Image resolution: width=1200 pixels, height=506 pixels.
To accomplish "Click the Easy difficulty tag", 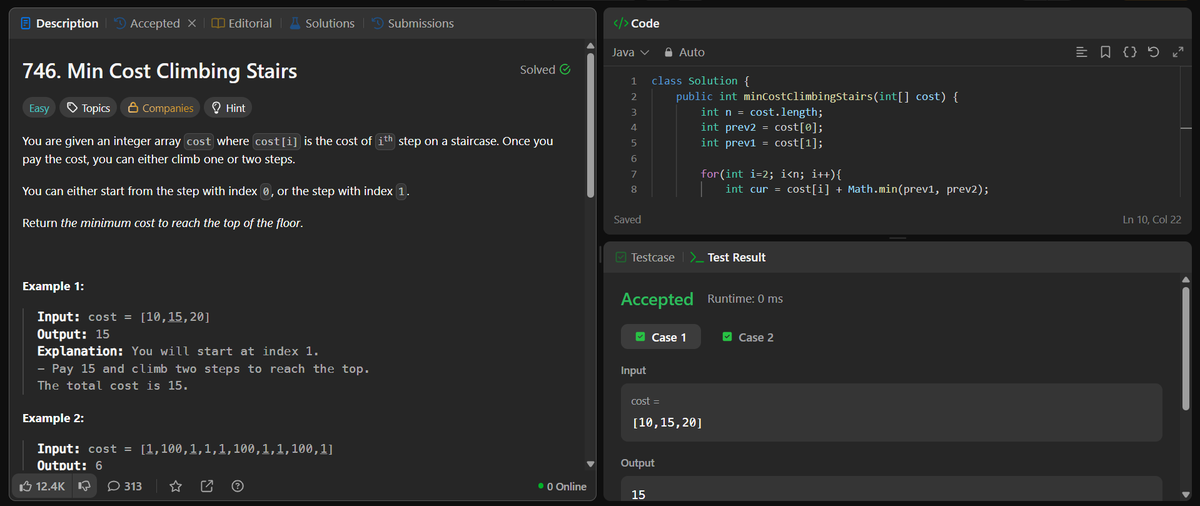I will pos(38,108).
